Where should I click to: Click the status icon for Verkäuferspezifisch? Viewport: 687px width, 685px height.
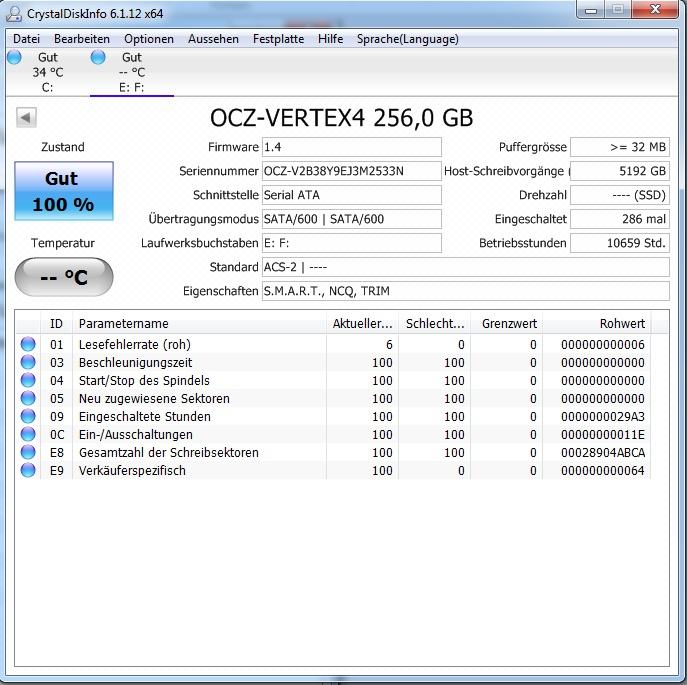point(28,470)
